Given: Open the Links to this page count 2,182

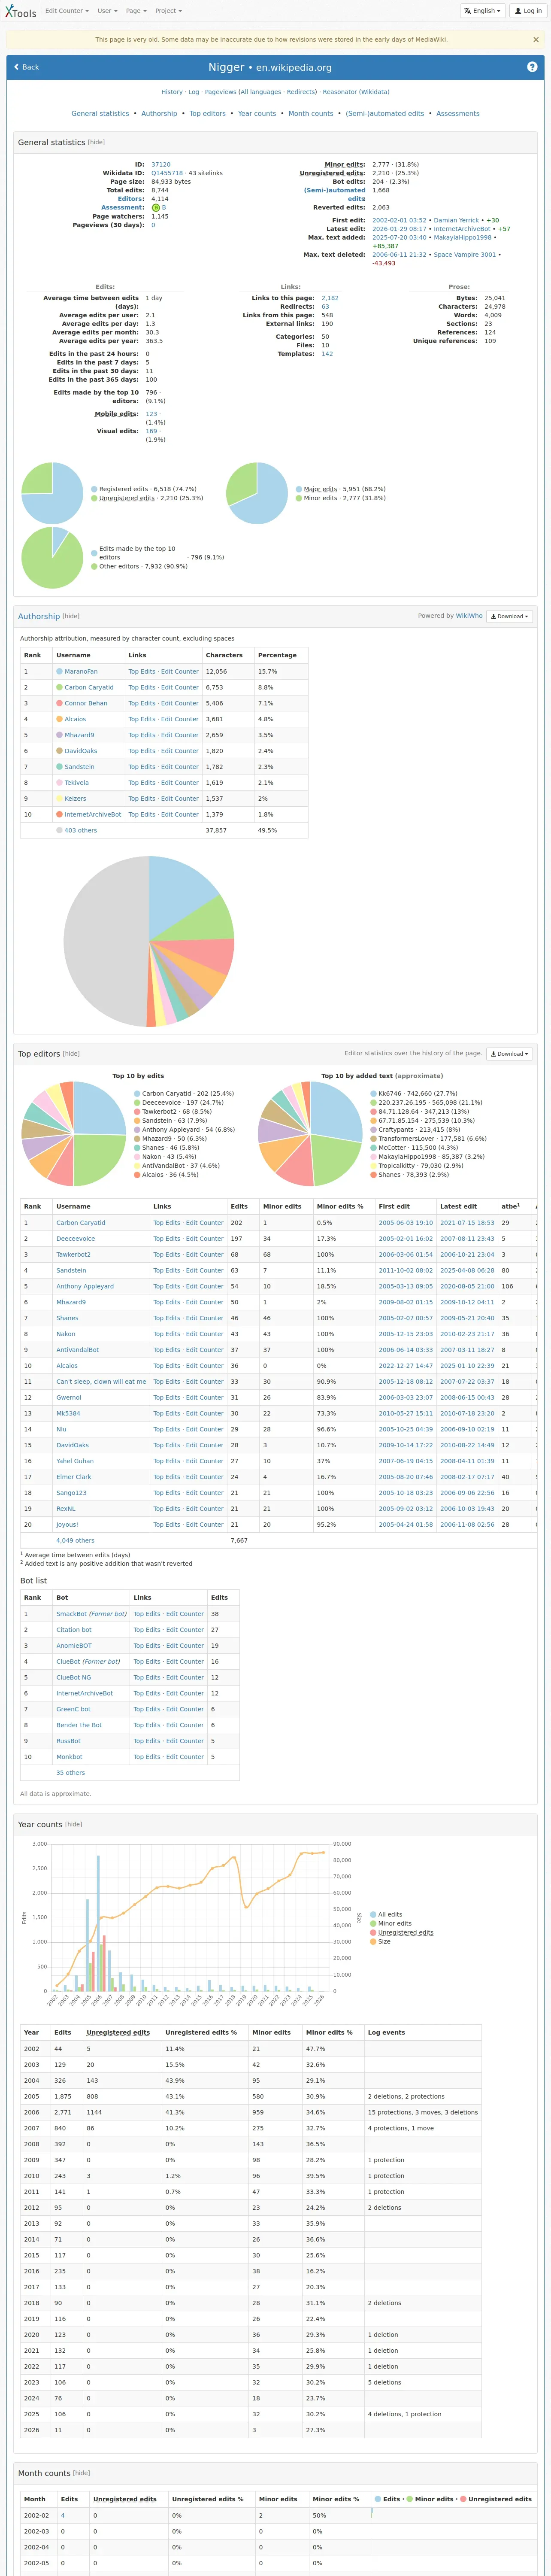Looking at the screenshot, I should 330,298.
